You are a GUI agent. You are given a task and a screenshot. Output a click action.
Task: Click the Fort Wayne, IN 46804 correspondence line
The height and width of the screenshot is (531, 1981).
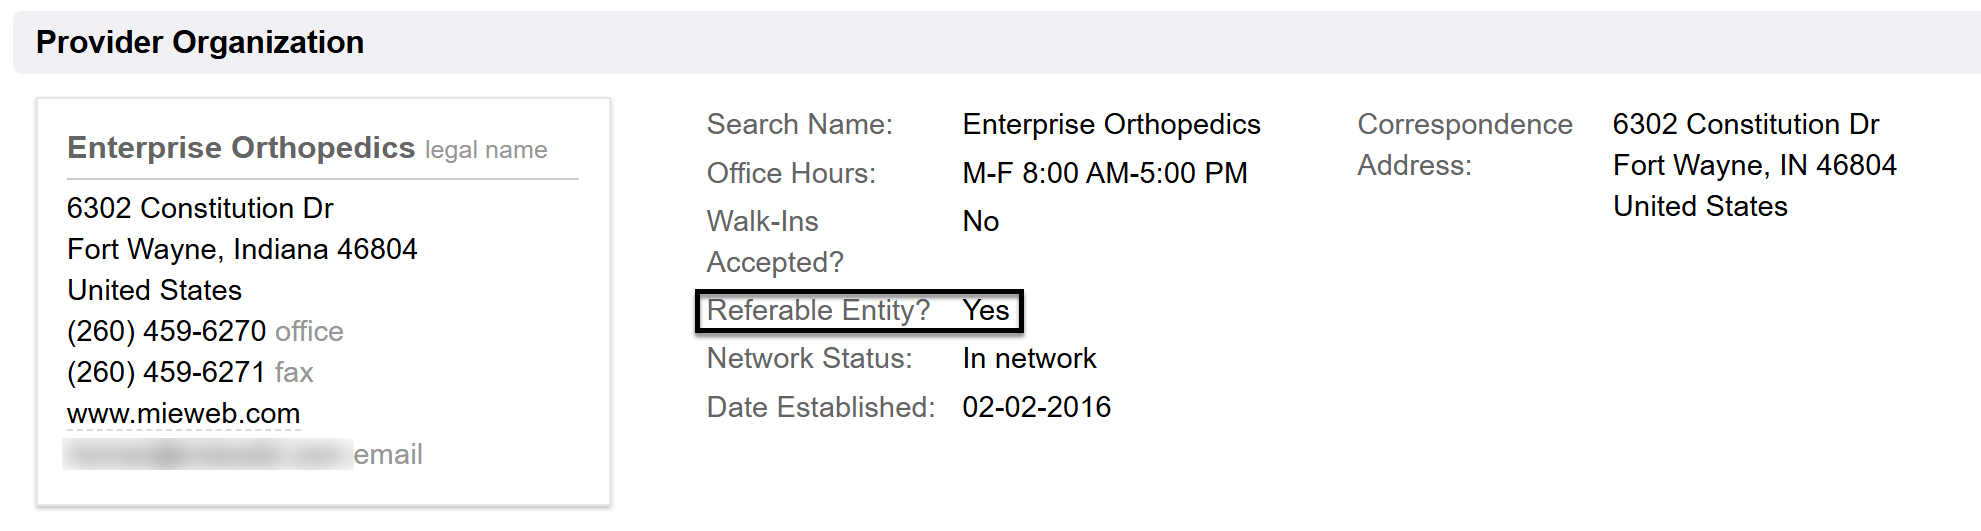pyautogui.click(x=1754, y=165)
